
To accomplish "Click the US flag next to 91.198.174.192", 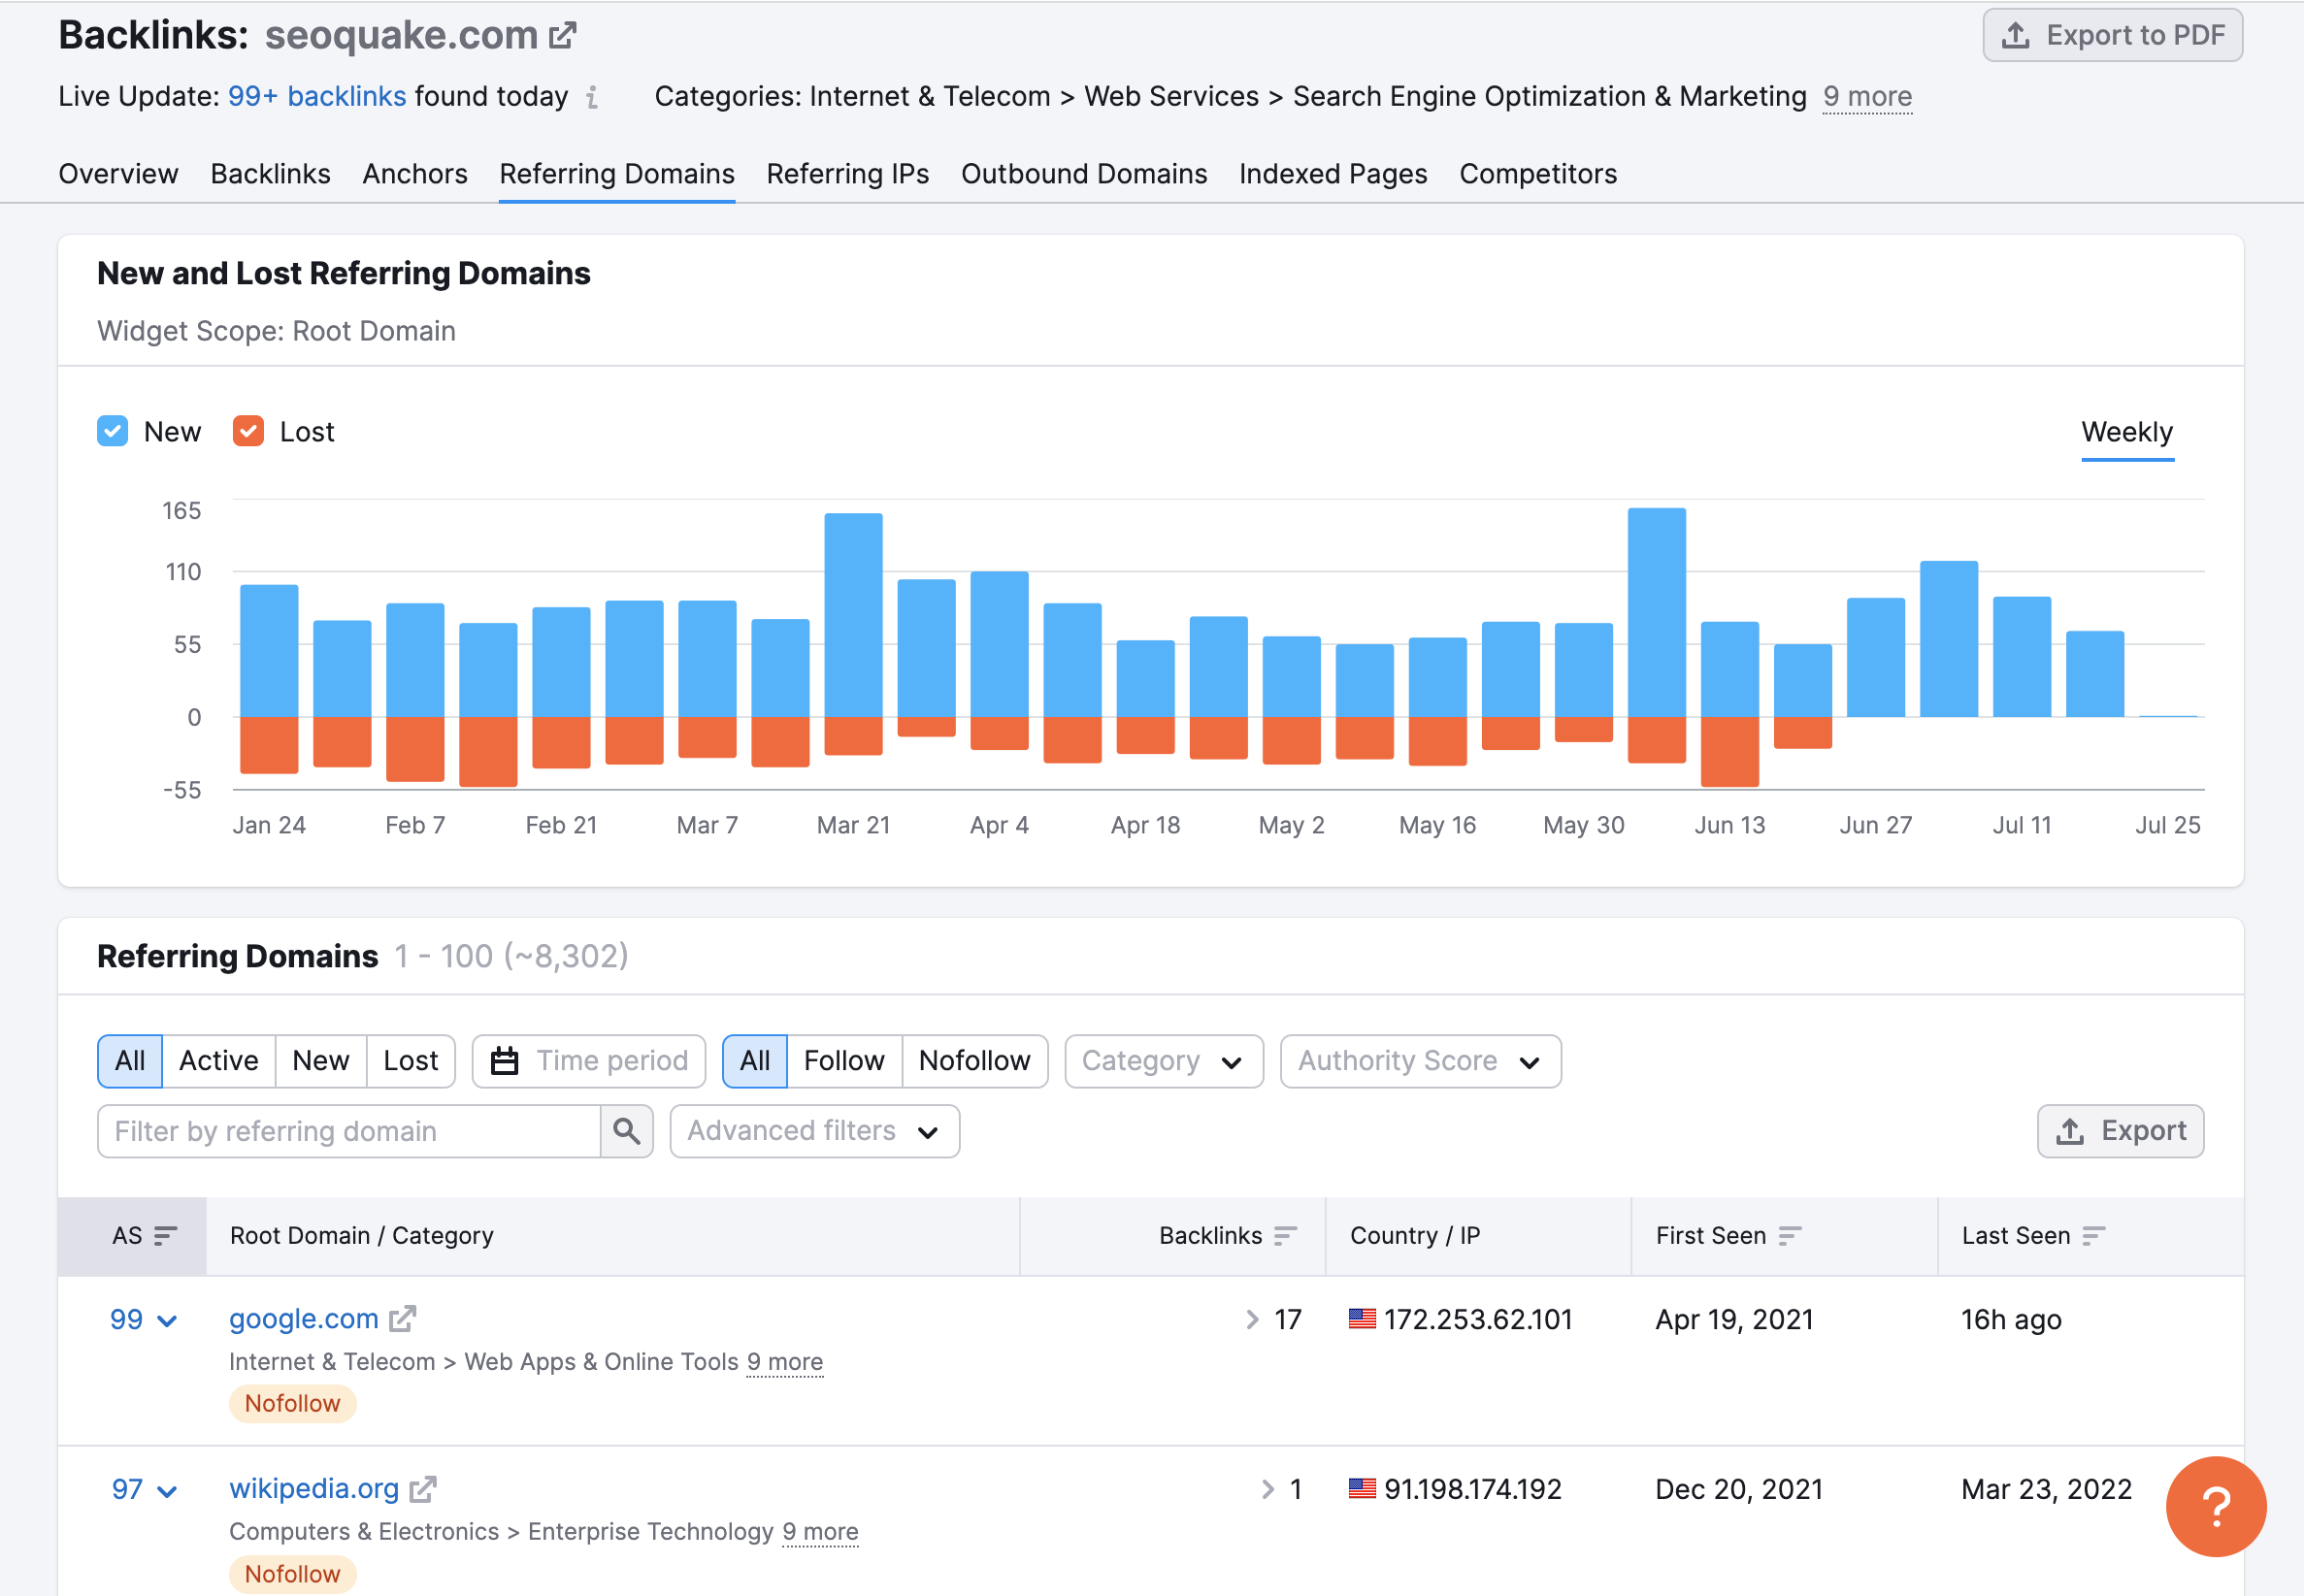I will pos(1362,1490).
